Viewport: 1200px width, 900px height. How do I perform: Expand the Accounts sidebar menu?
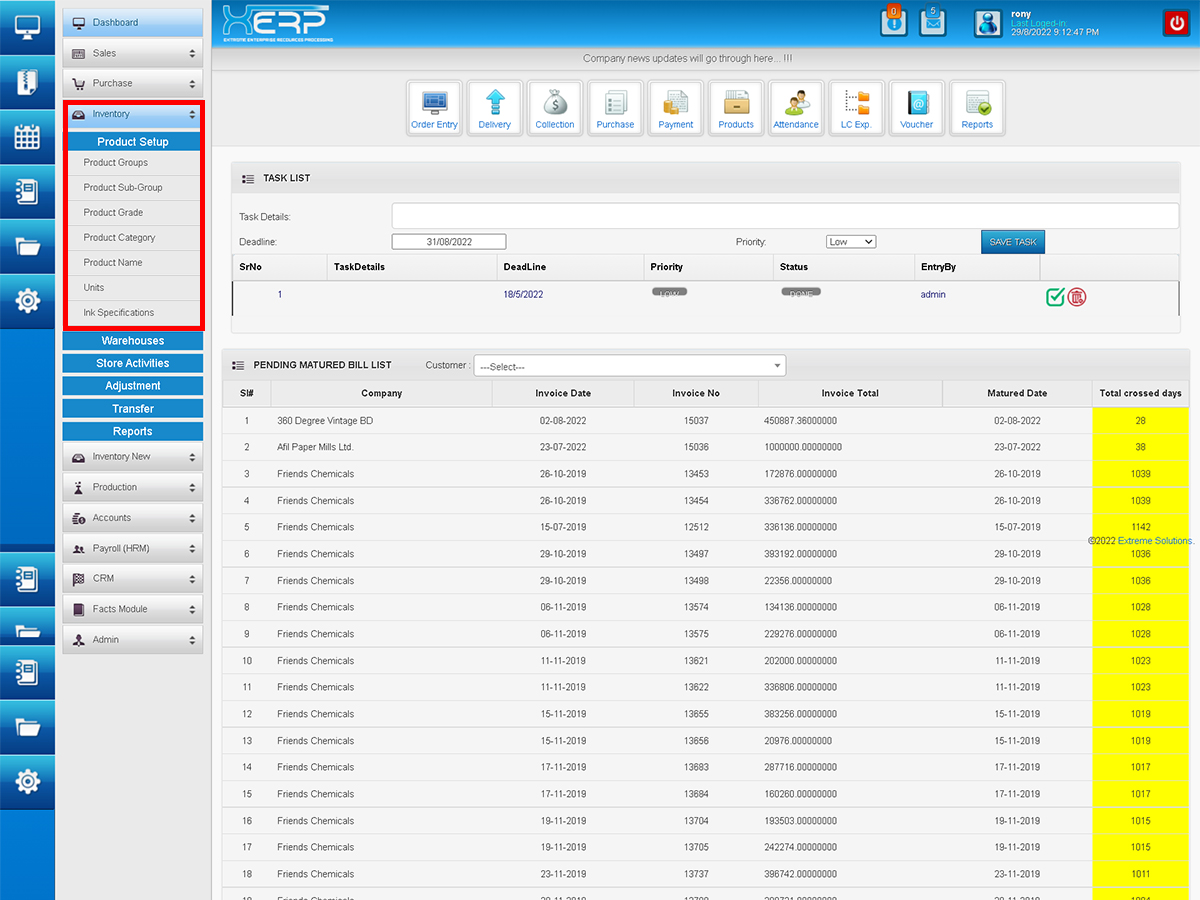pyautogui.click(x=133, y=518)
